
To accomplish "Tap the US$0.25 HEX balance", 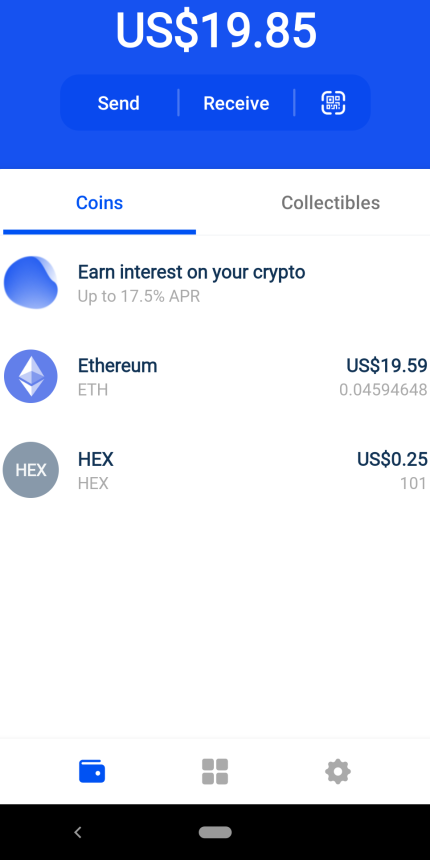I will [392, 459].
